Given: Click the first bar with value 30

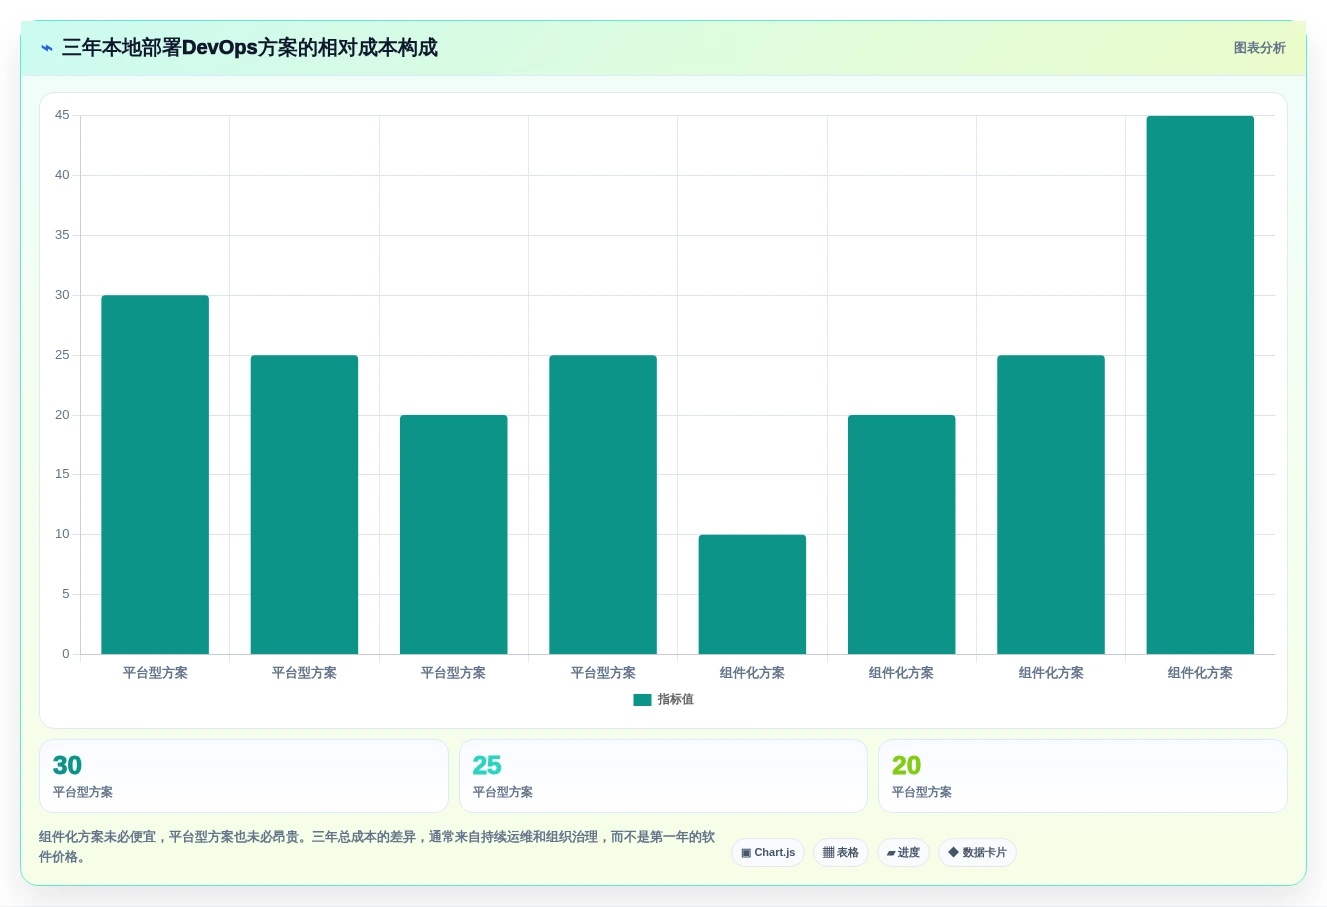Looking at the screenshot, I should click(x=155, y=475).
